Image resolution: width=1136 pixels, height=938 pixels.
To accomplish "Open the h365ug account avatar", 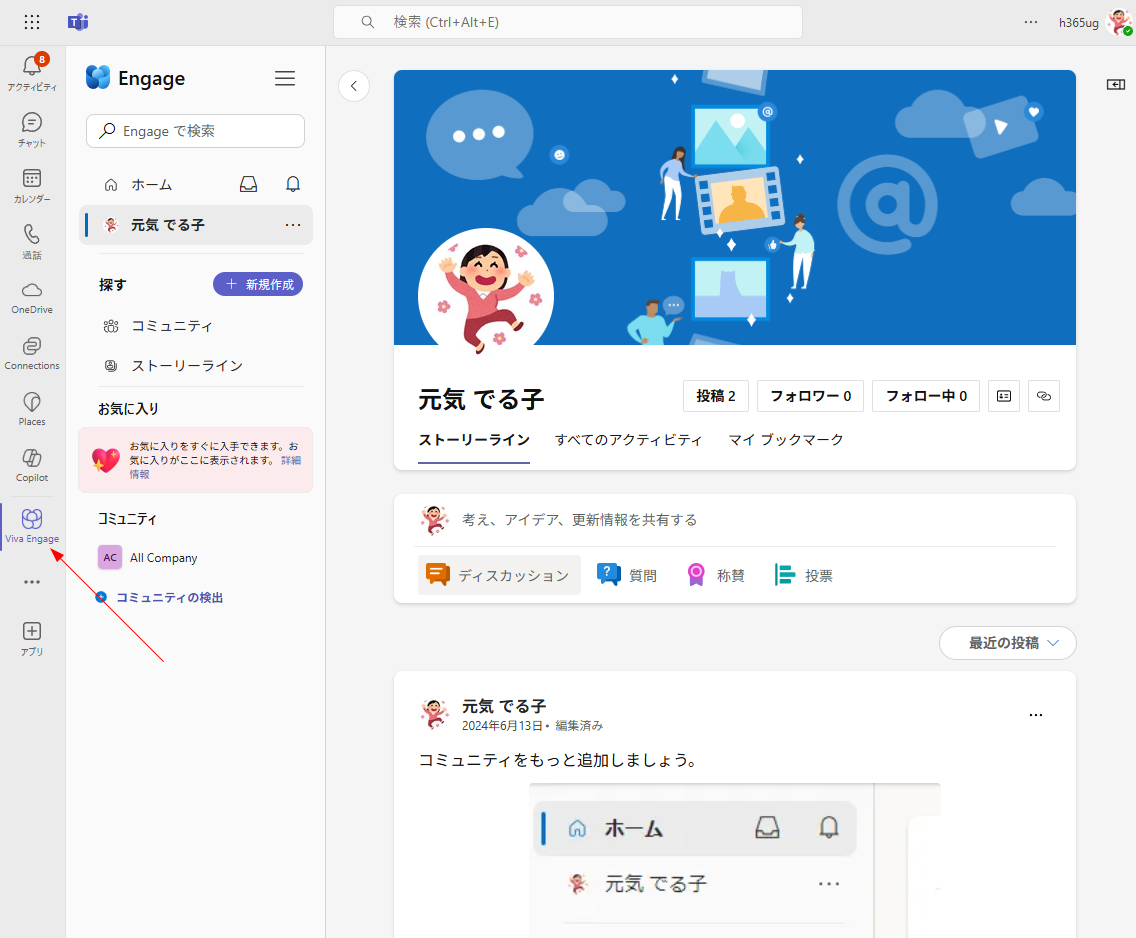I will 1119,22.
